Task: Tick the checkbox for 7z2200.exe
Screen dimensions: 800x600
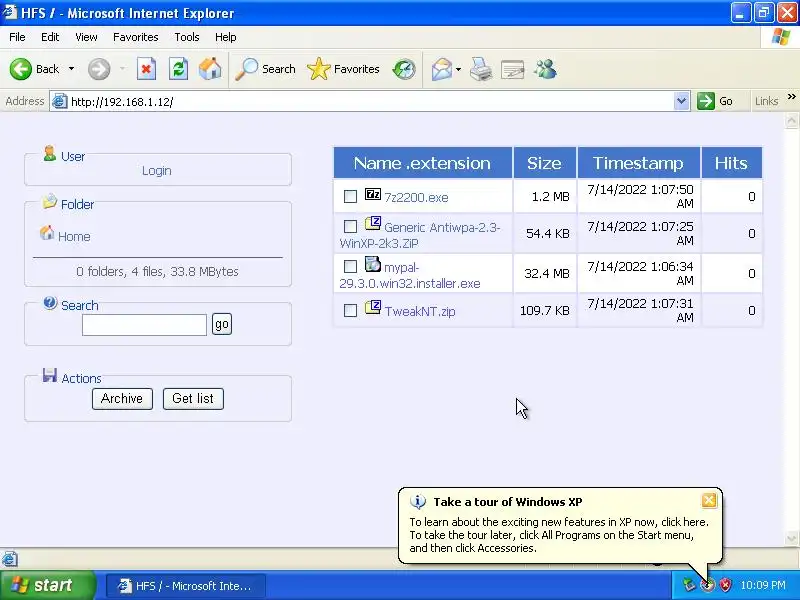Action: (x=350, y=196)
